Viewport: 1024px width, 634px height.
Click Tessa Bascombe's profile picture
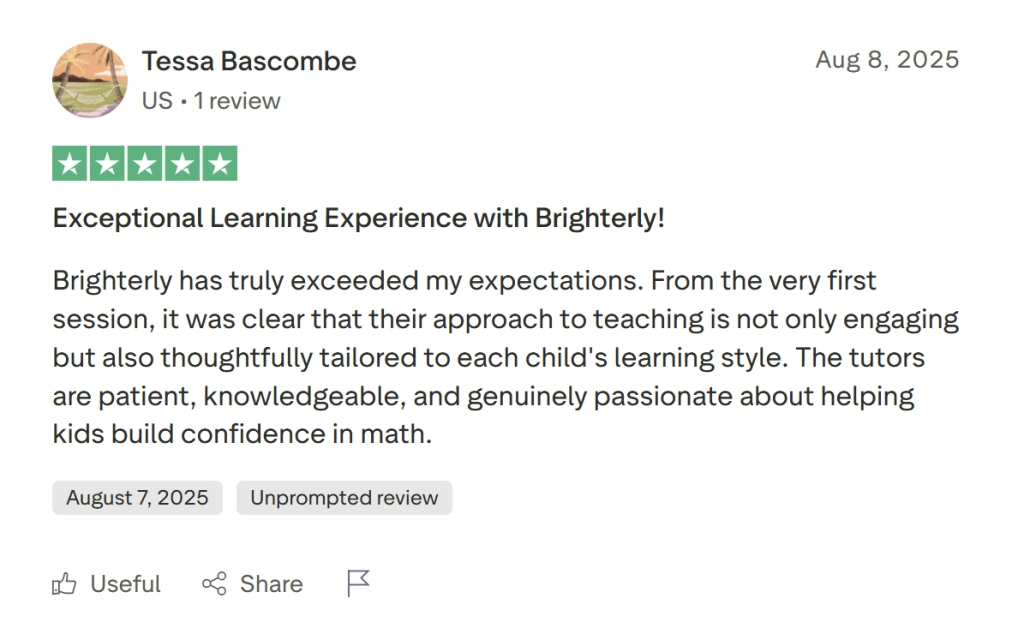pos(89,80)
